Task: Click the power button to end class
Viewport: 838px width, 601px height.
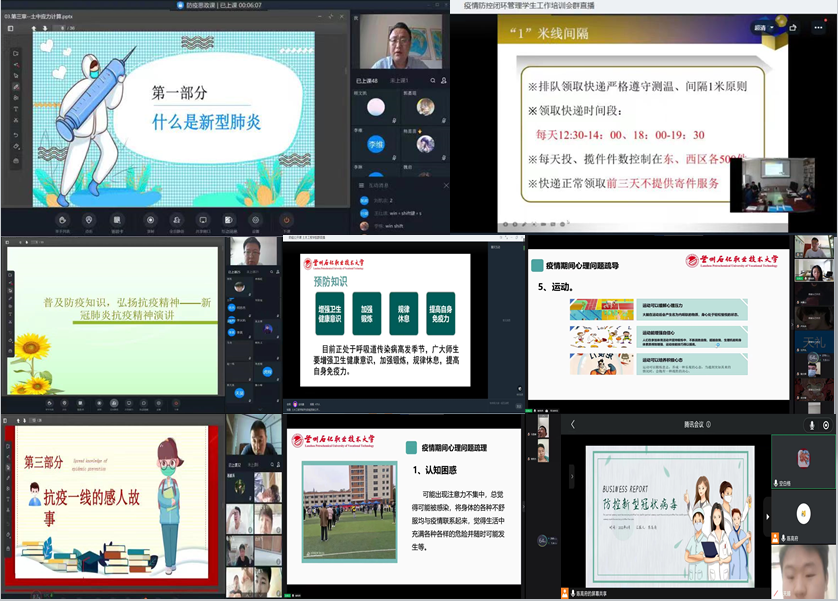Action: point(287,220)
